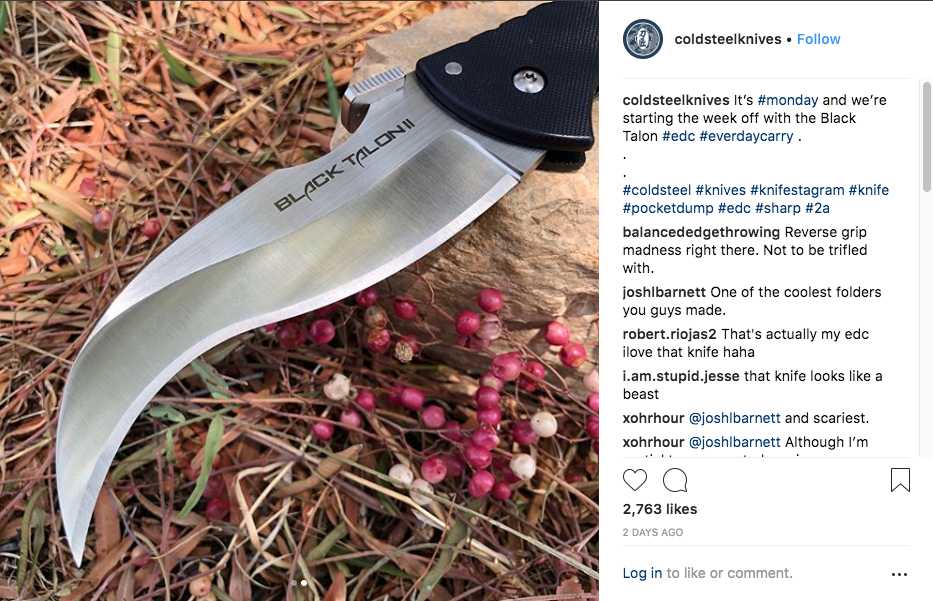Select the first carousel dot indicator
Viewport: 933px width, 601px height.
294,583
